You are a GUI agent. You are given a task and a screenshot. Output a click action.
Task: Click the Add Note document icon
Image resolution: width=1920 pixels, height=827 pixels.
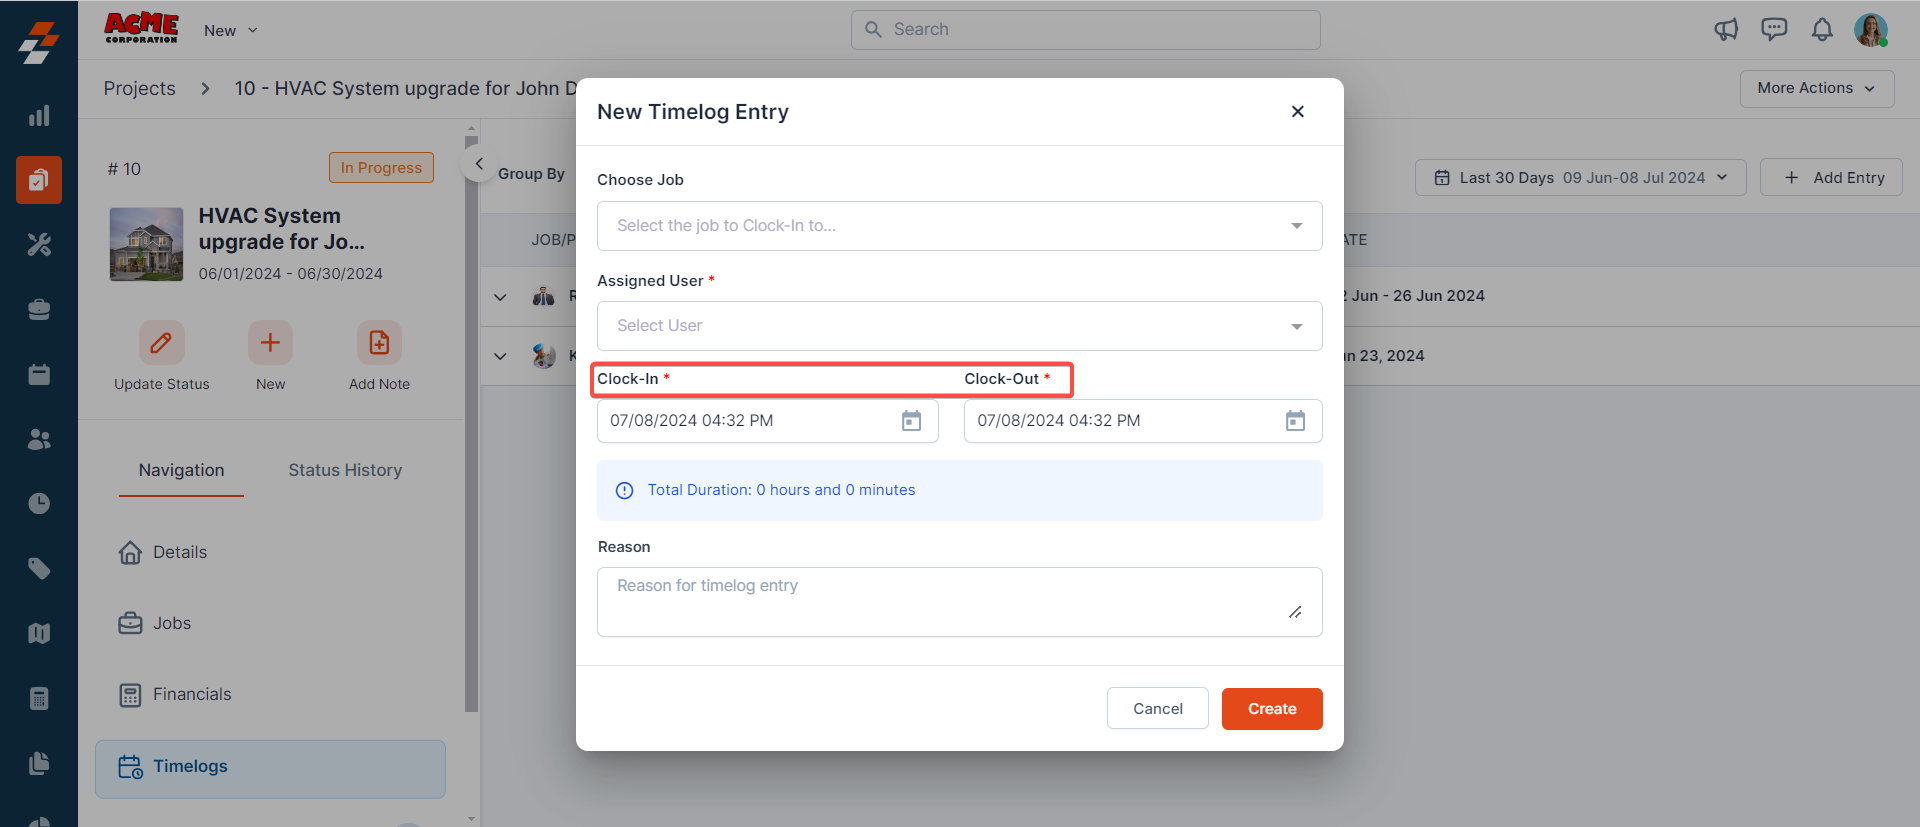379,343
